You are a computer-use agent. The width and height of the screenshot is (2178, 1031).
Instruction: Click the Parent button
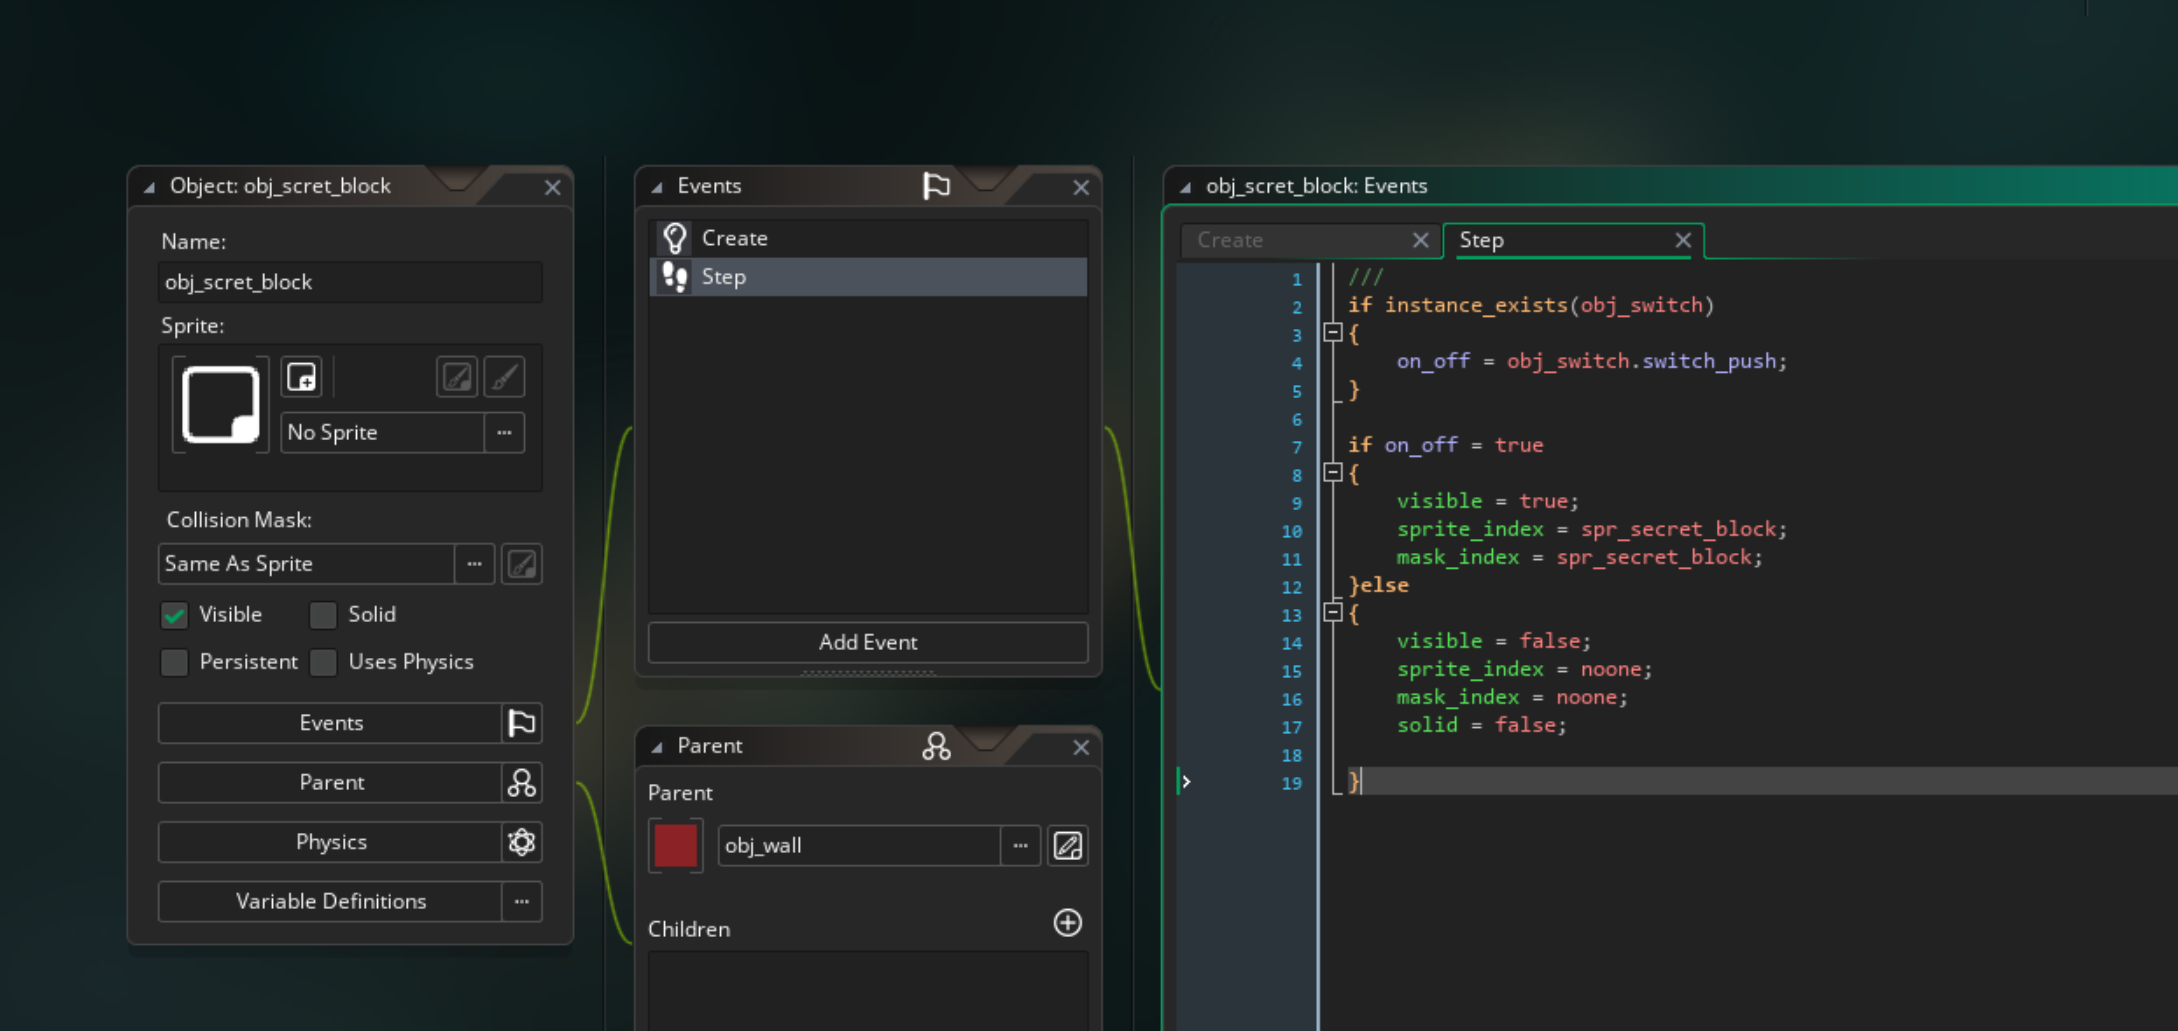pos(330,782)
